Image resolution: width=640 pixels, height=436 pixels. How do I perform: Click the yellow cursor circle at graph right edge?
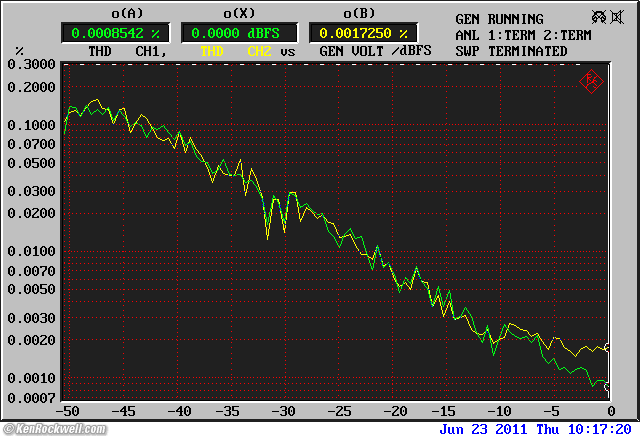pyautogui.click(x=609, y=348)
